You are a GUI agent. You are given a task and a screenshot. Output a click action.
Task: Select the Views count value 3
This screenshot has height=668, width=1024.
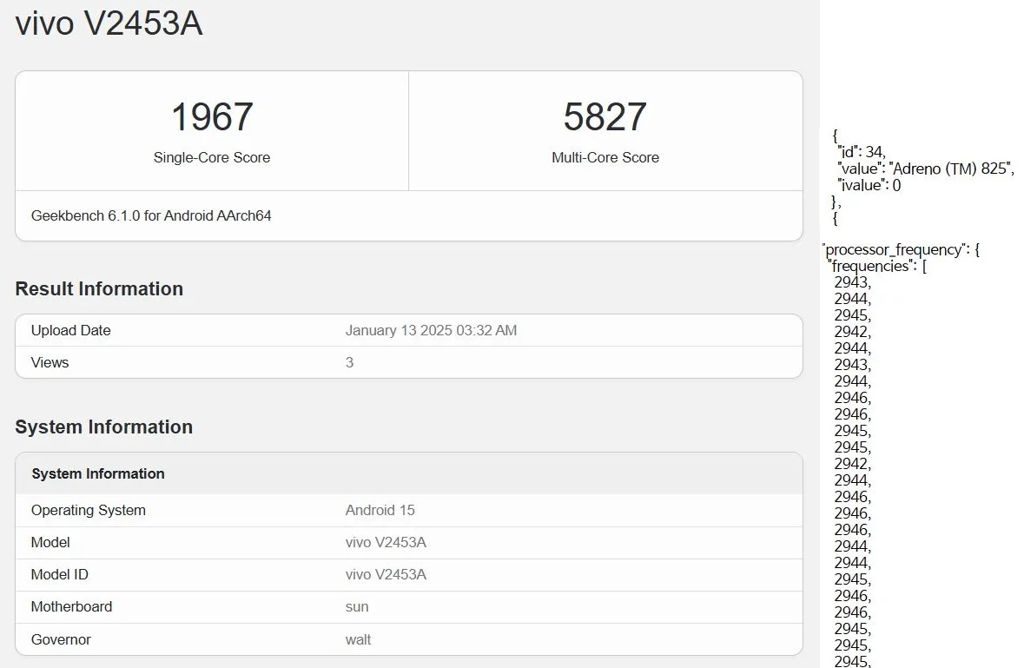pyautogui.click(x=349, y=362)
